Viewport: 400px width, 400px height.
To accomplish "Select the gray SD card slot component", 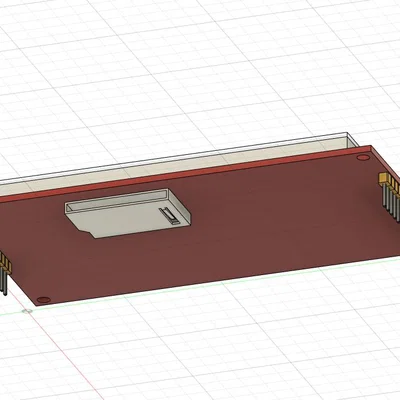I will [128, 213].
